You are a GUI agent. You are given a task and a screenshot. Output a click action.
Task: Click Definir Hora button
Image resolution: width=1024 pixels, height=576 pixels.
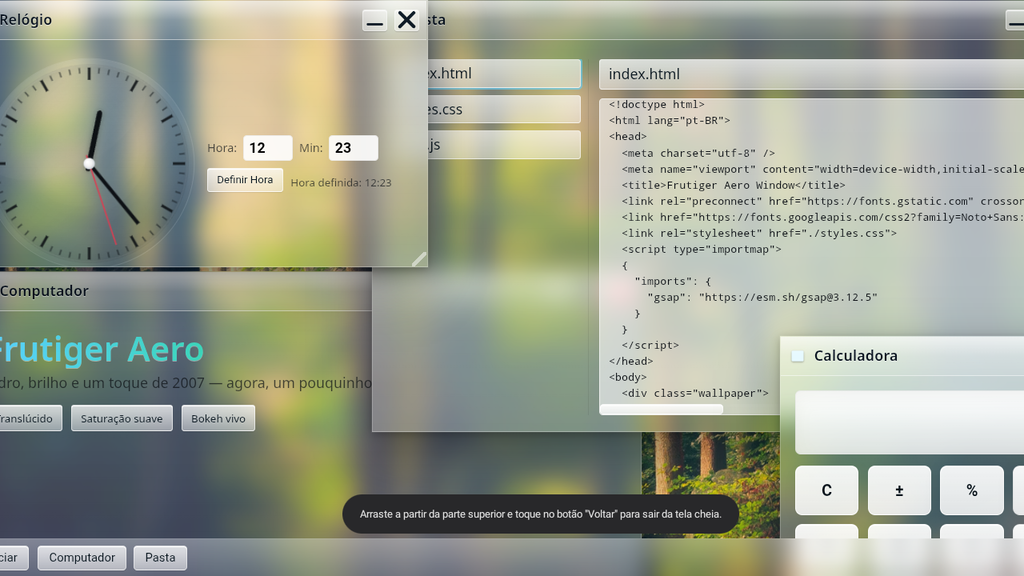click(245, 180)
